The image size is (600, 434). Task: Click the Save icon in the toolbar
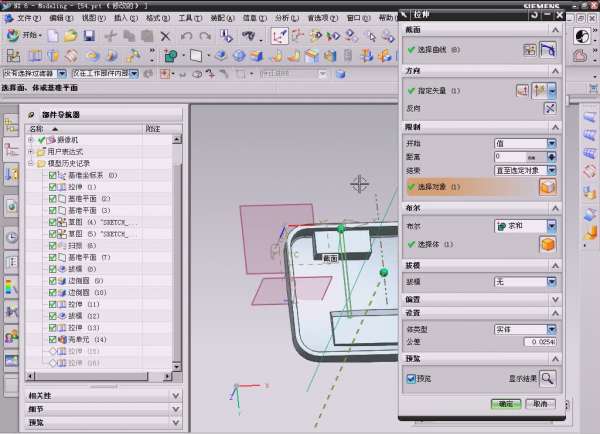coord(91,36)
